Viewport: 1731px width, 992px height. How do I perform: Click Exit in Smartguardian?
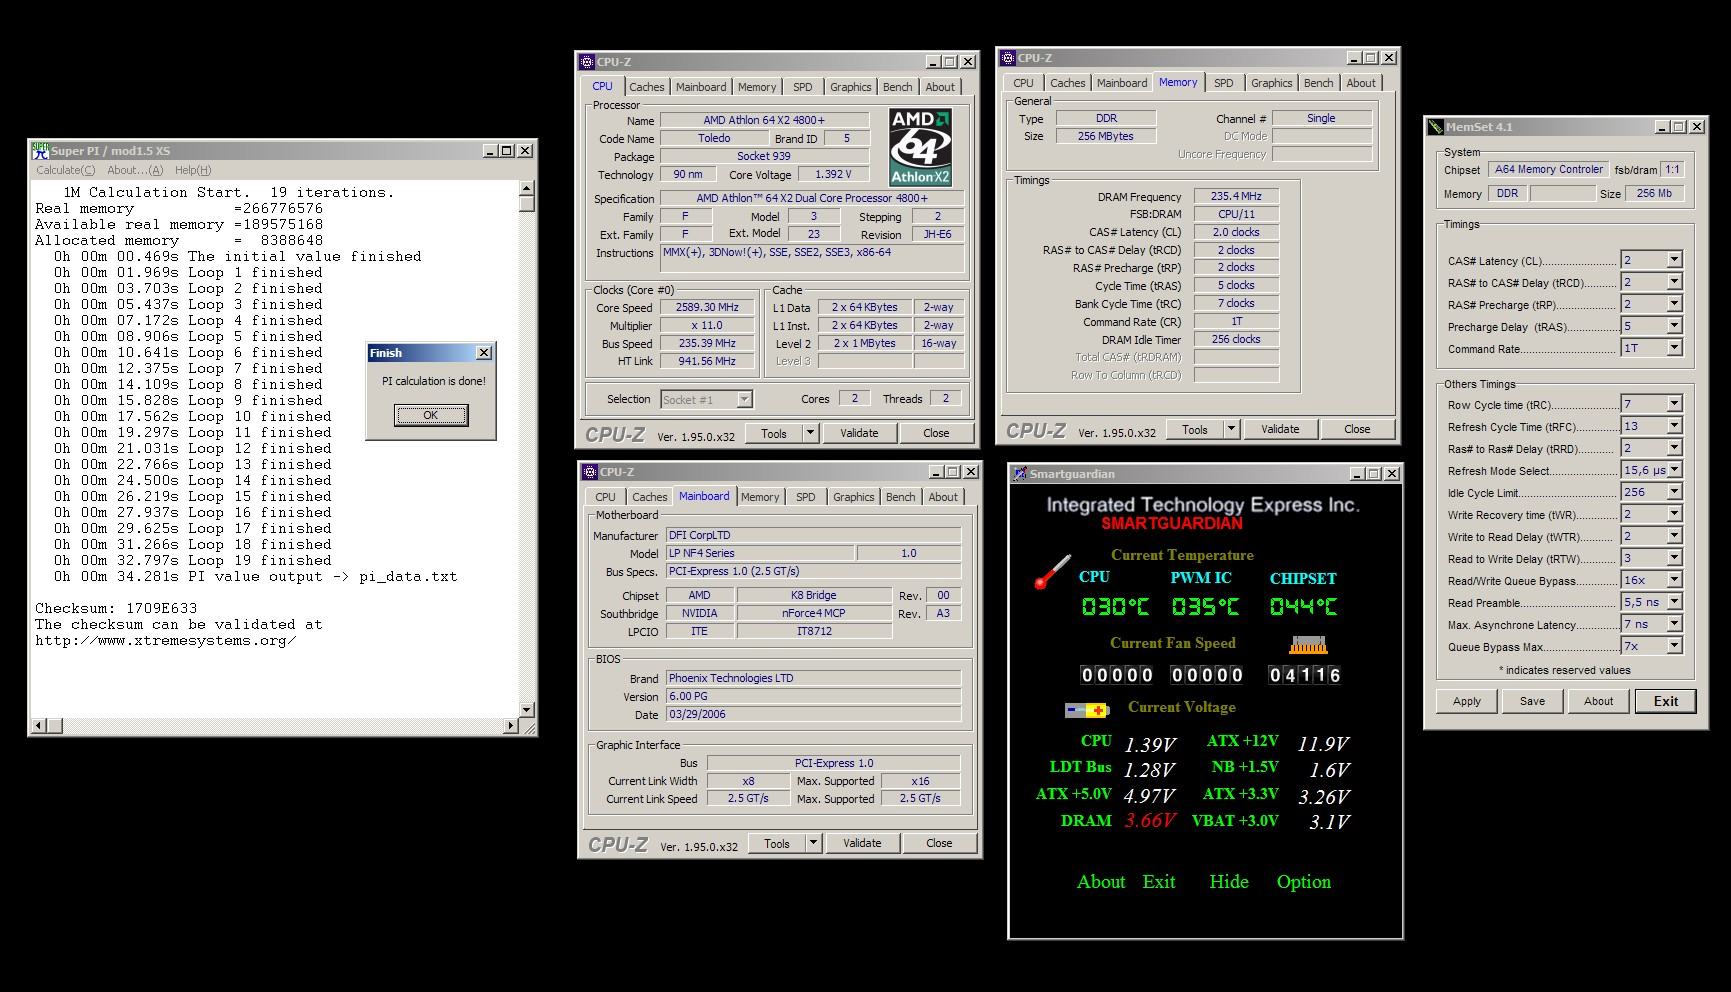coord(1159,882)
